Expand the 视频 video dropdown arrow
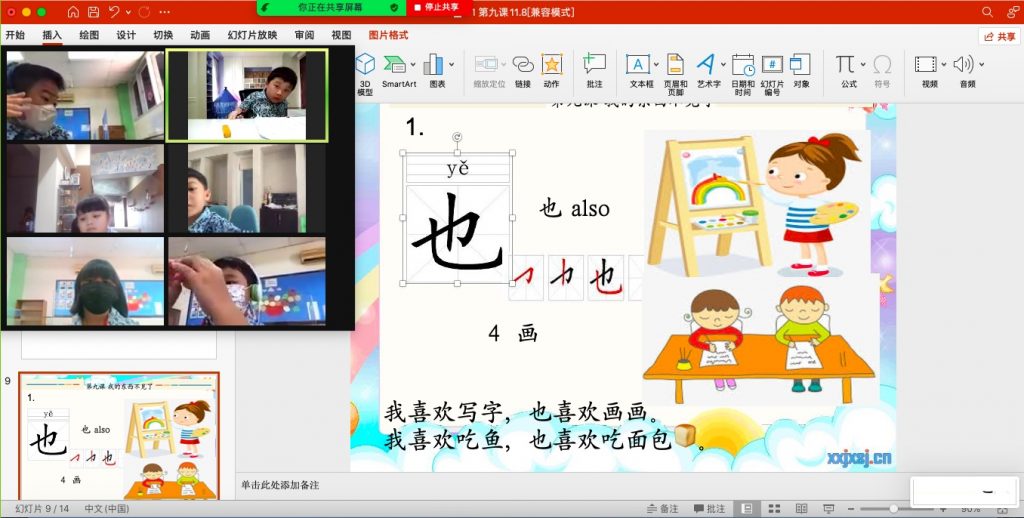1024x518 pixels. pyautogui.click(x=943, y=65)
